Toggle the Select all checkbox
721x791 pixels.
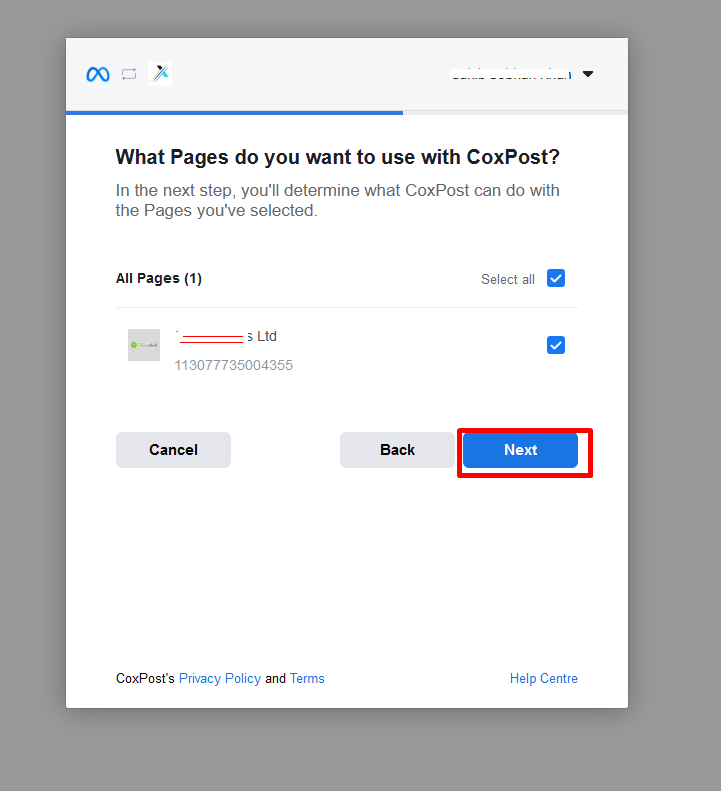[556, 278]
